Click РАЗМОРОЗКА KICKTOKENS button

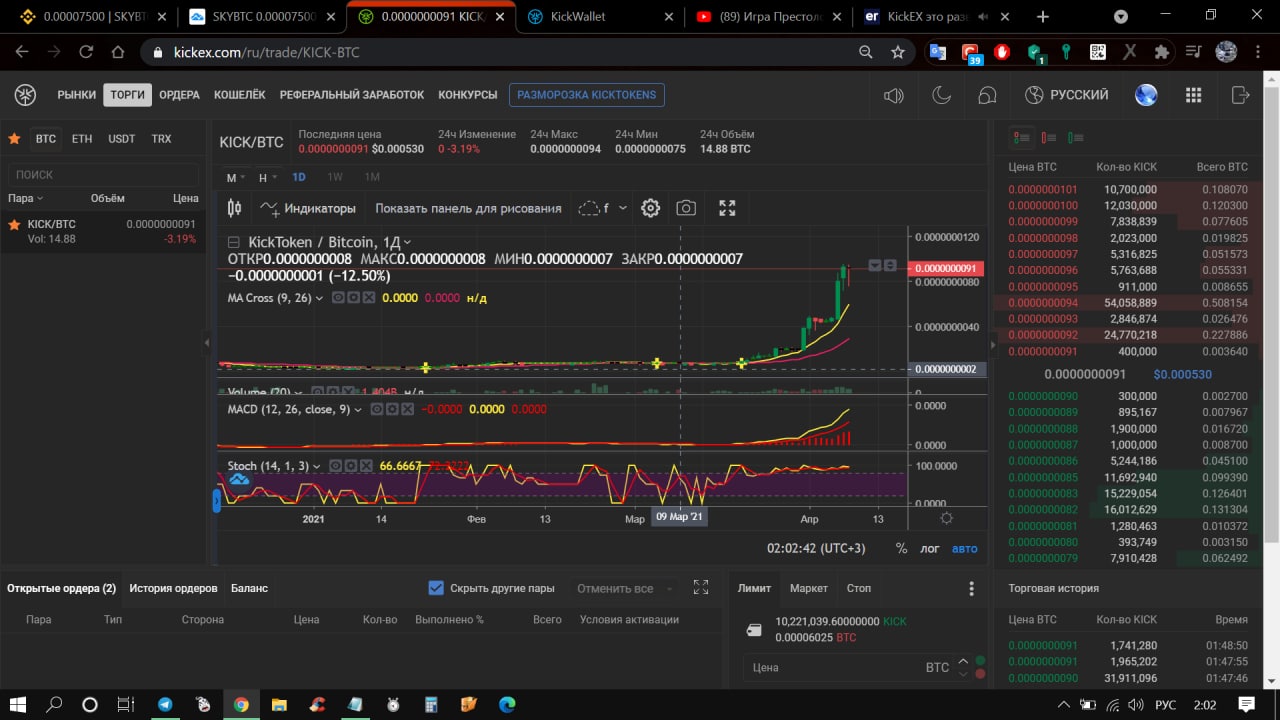[x=587, y=95]
